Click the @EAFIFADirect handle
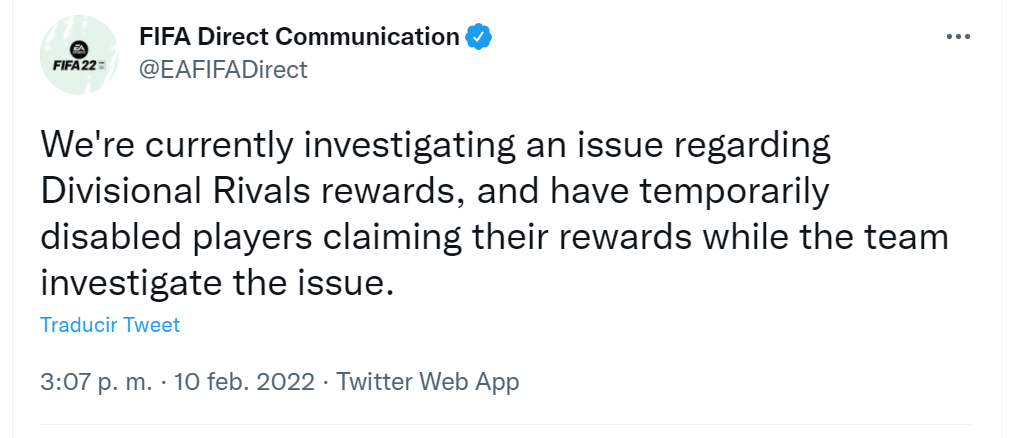 224,69
